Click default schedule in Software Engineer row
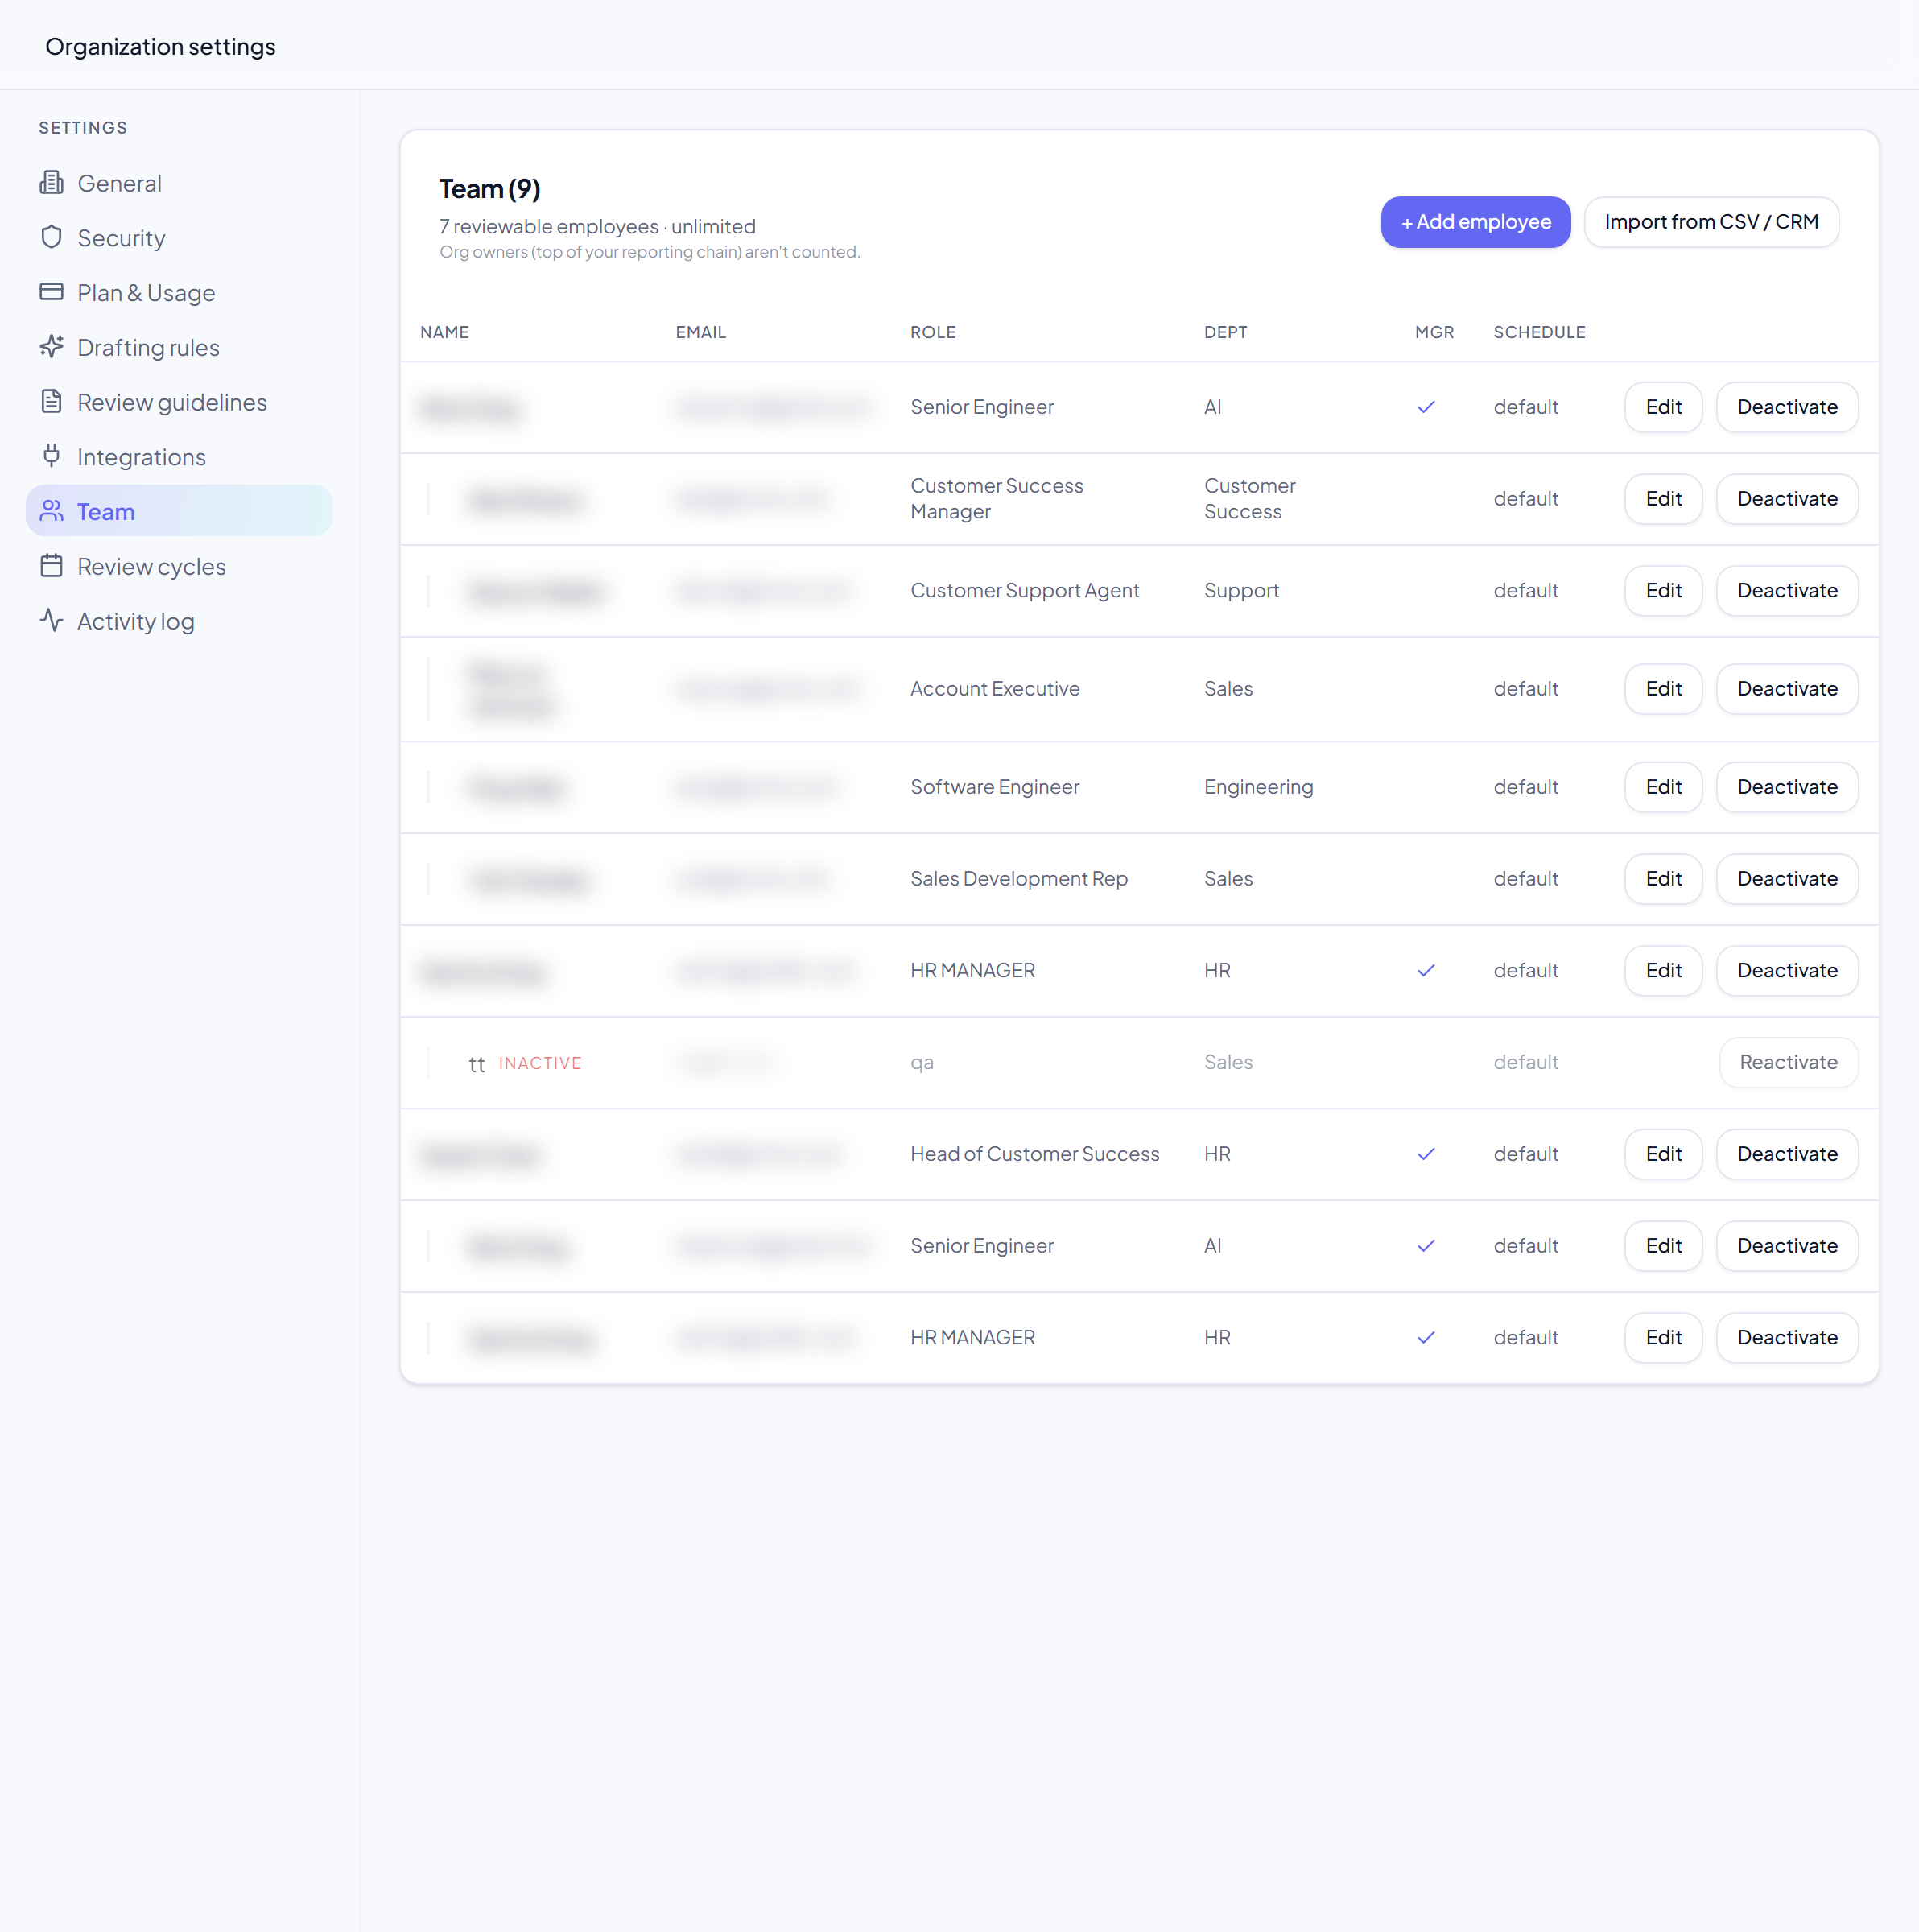This screenshot has height=1932, width=1919. click(x=1525, y=787)
